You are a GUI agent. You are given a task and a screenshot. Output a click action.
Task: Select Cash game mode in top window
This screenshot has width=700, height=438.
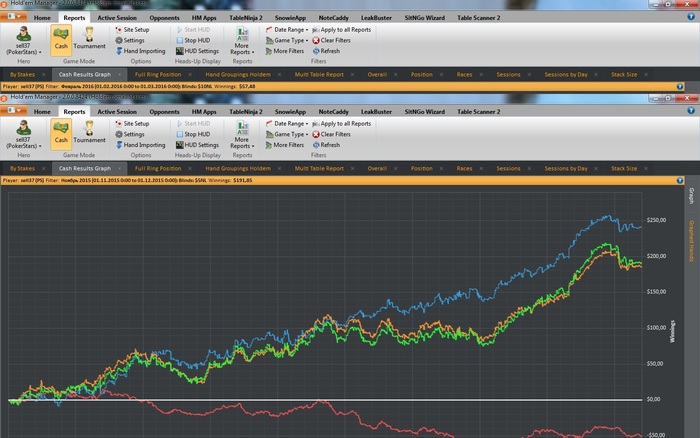click(x=61, y=40)
